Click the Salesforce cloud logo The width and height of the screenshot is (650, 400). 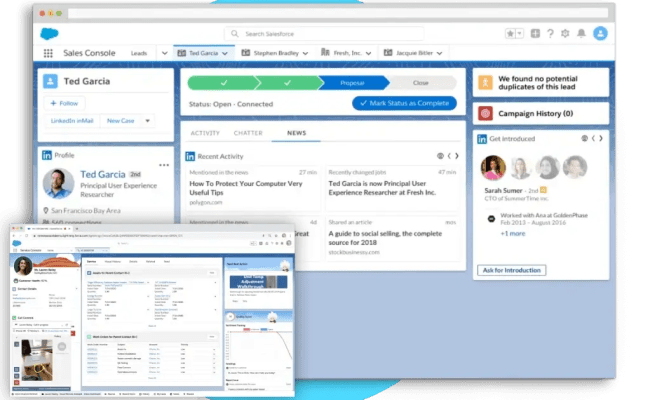tap(49, 34)
